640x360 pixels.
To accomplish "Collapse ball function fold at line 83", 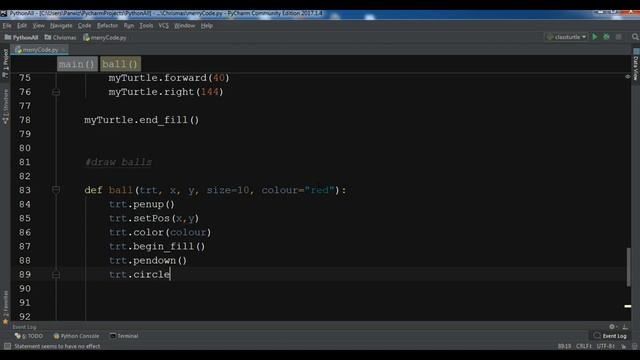I will click(56, 190).
